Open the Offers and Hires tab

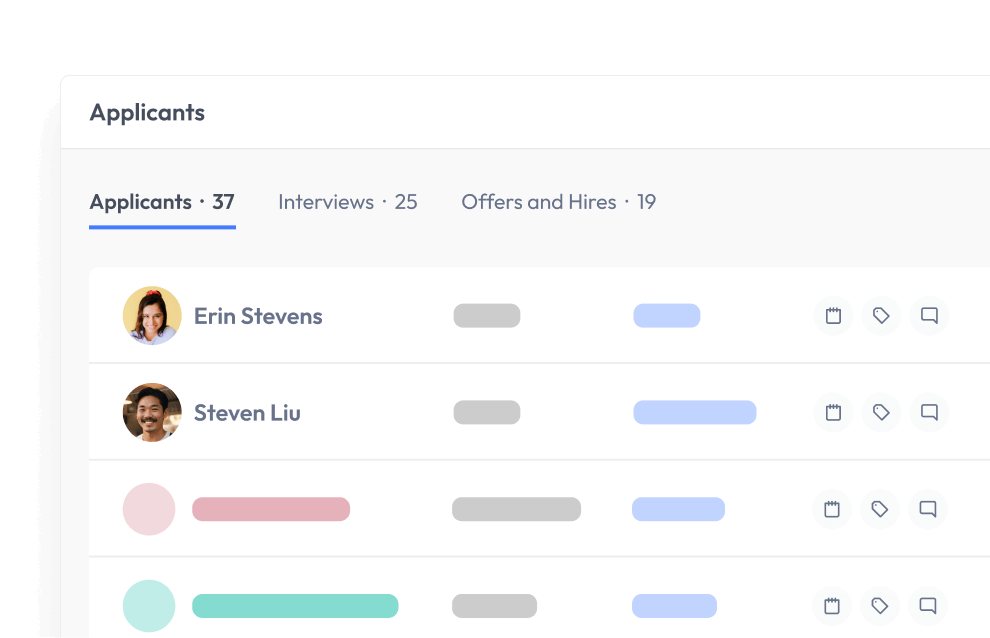pos(558,202)
